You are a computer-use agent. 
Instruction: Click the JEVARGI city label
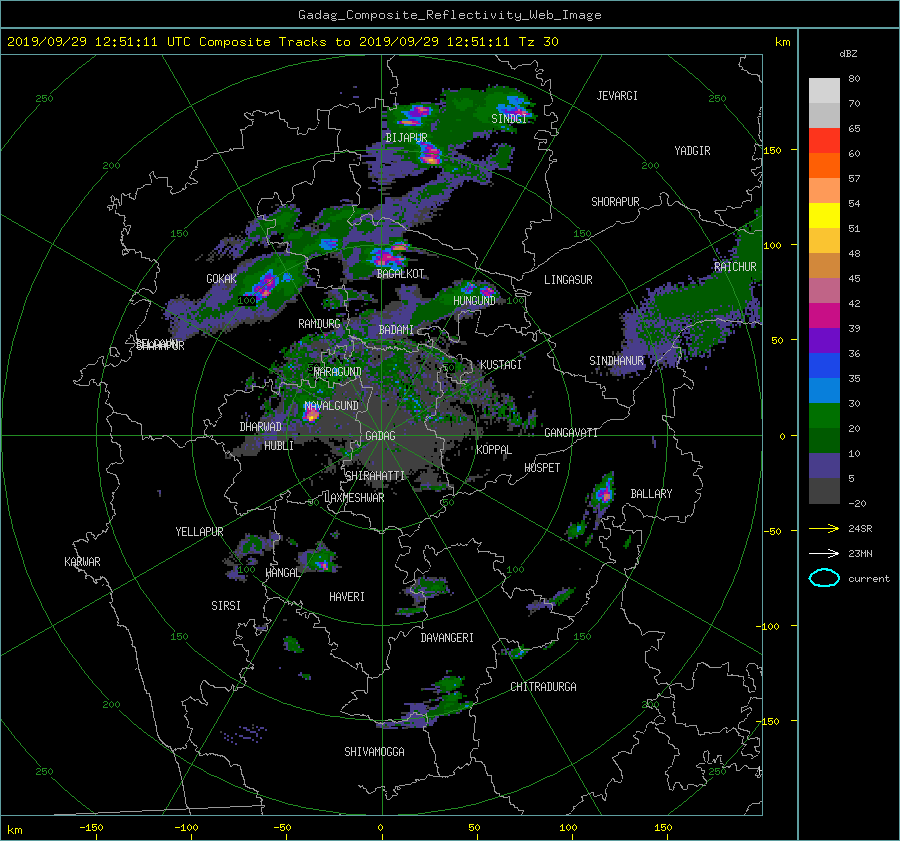[617, 96]
